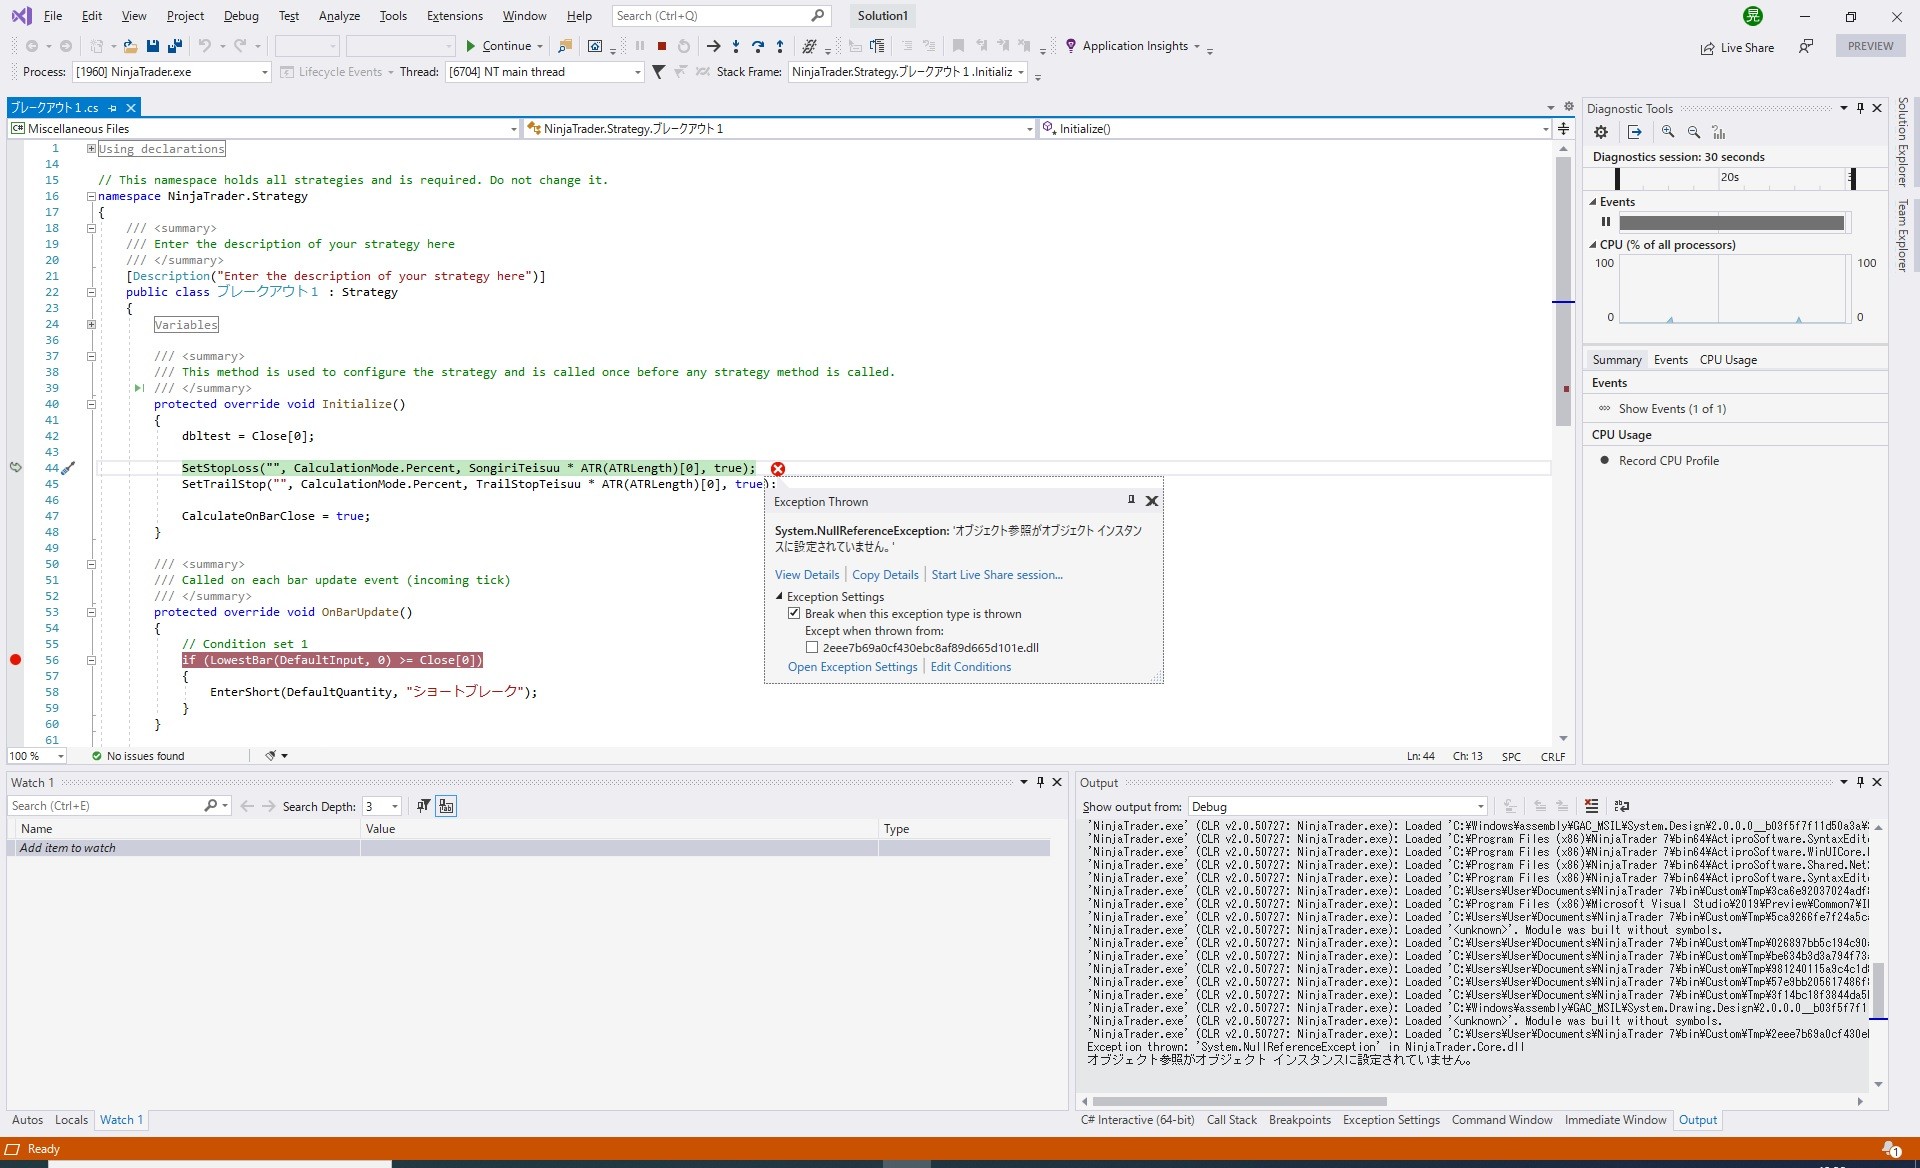Screen dimensions: 1920x1168
Task: Click the red exception error icon on line 44
Action: 778,469
